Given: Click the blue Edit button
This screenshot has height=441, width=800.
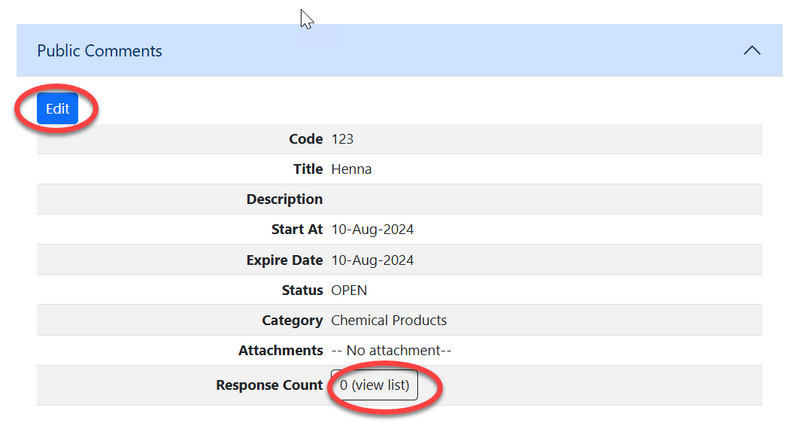Looking at the screenshot, I should pyautogui.click(x=57, y=109).
